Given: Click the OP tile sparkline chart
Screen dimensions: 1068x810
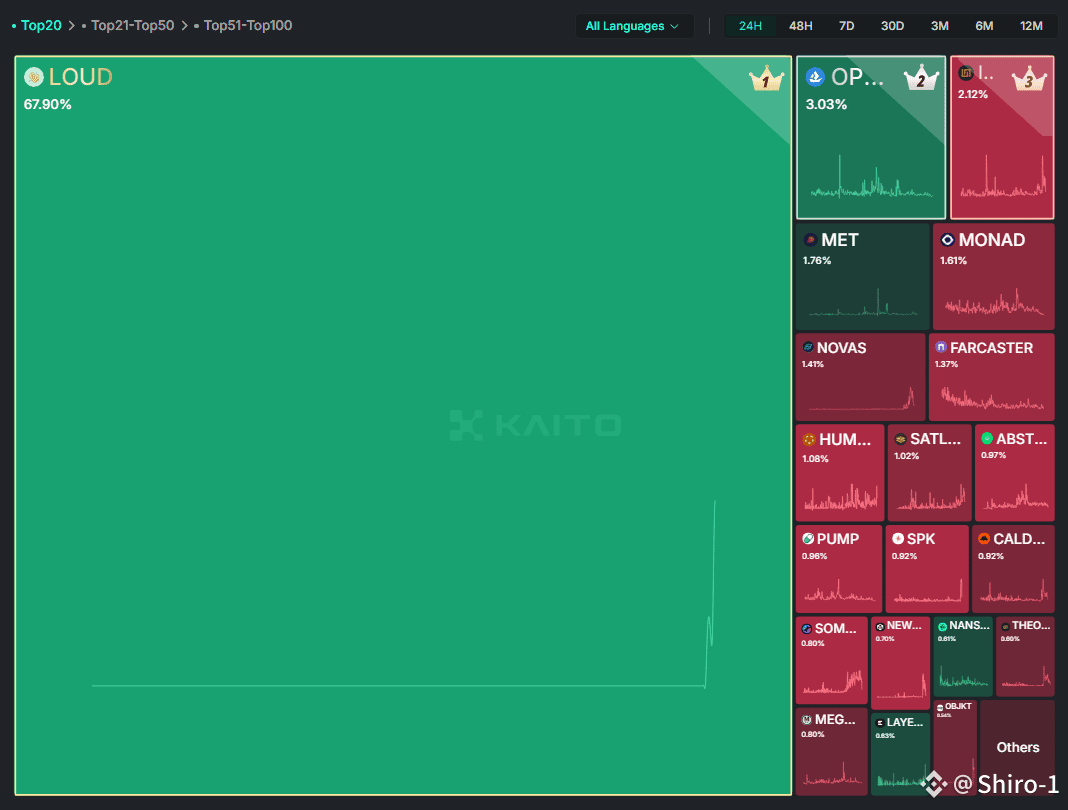Looking at the screenshot, I should [871, 177].
